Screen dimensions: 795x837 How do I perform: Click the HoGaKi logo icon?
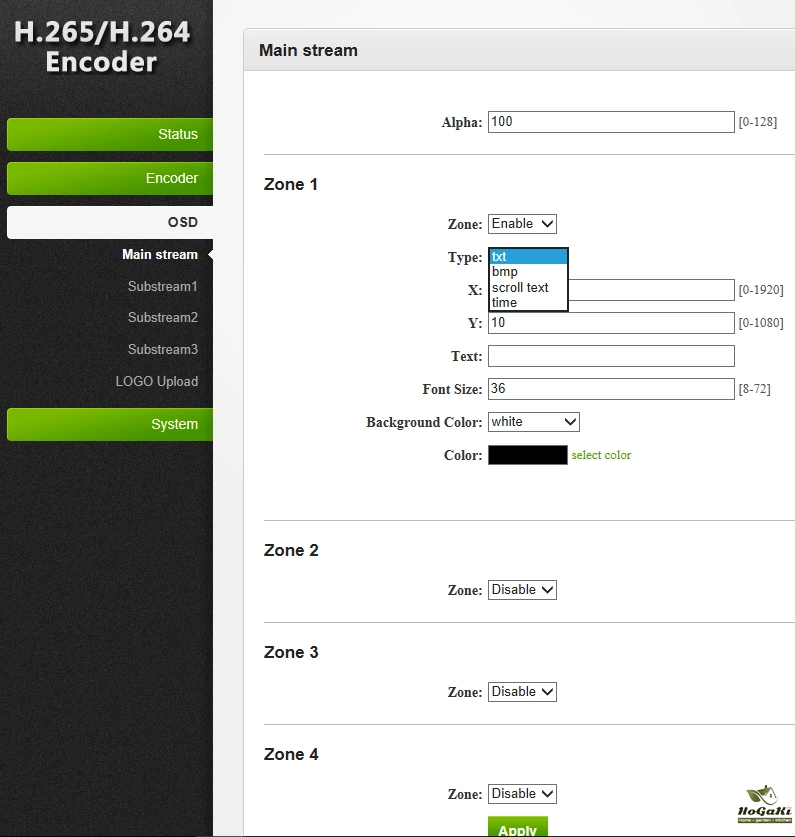click(764, 805)
